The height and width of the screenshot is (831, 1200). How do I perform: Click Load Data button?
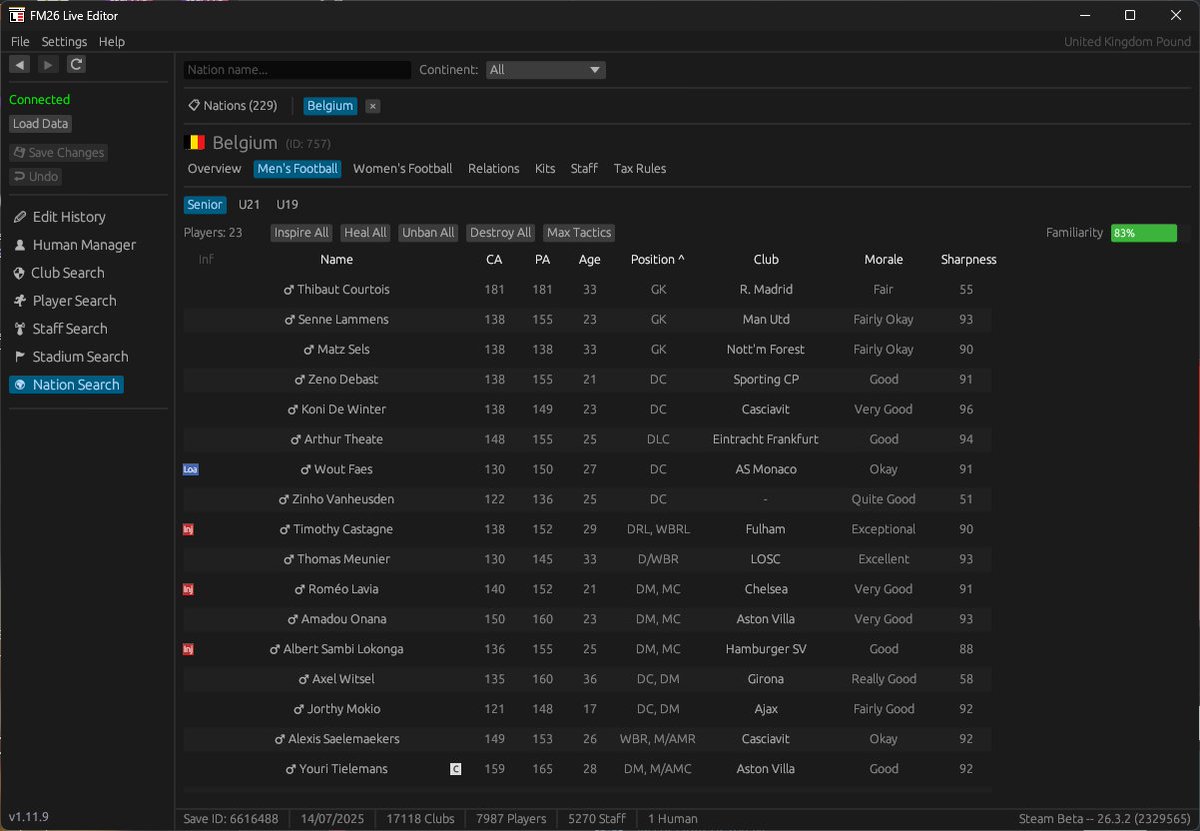click(41, 124)
